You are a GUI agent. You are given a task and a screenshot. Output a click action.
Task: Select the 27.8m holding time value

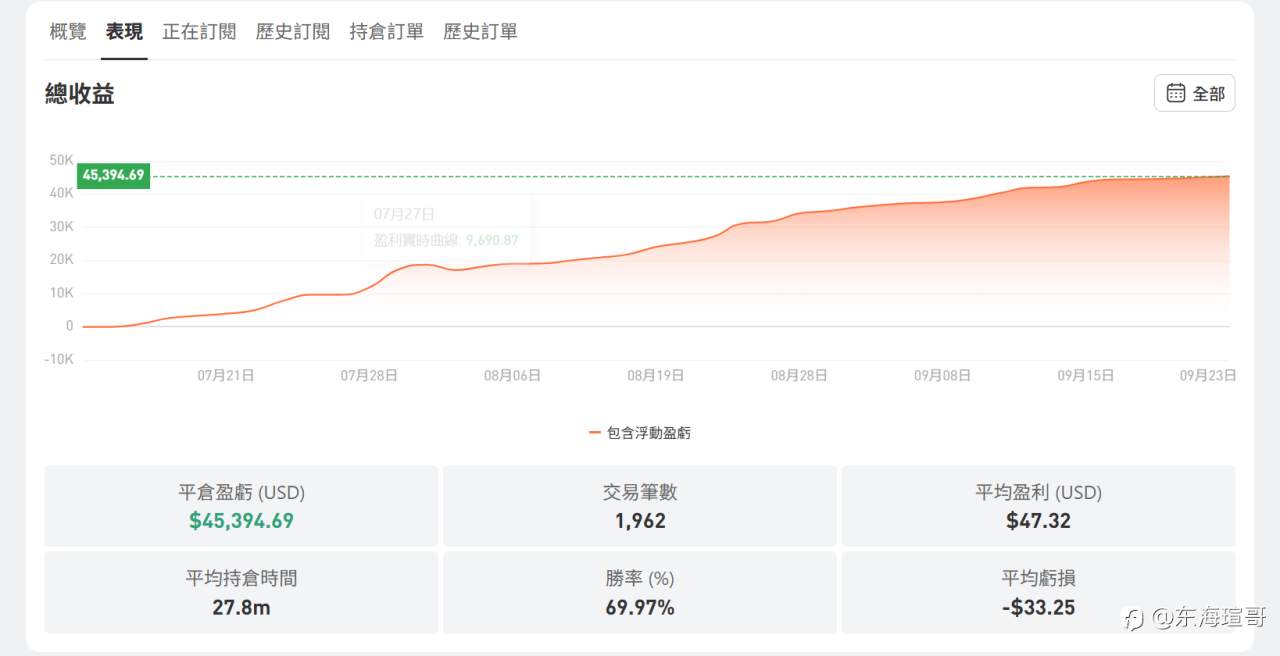[241, 607]
